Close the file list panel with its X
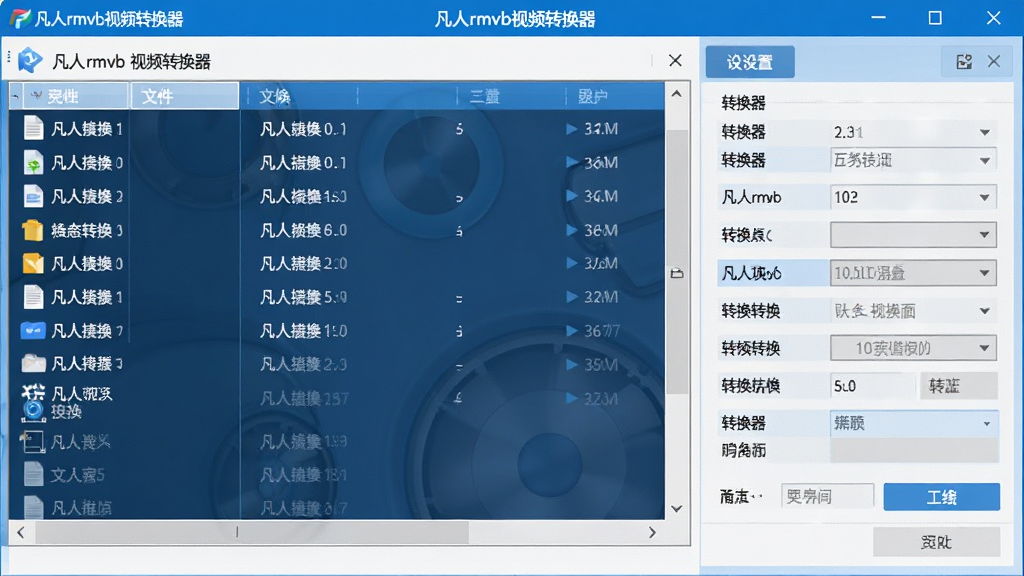The image size is (1024, 576). tap(675, 61)
